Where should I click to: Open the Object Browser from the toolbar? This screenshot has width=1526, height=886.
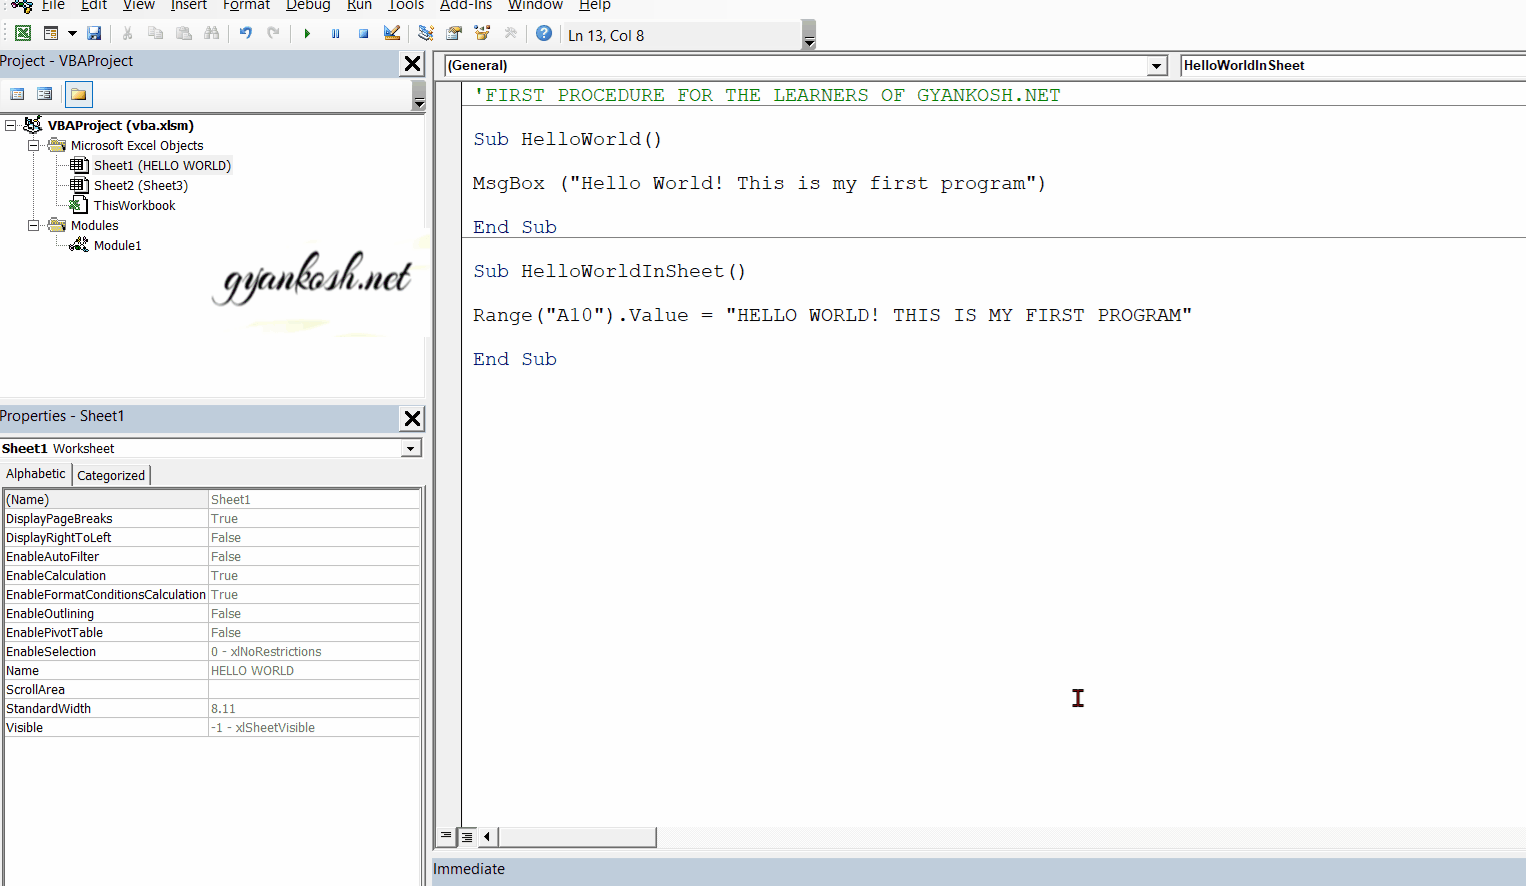click(481, 33)
